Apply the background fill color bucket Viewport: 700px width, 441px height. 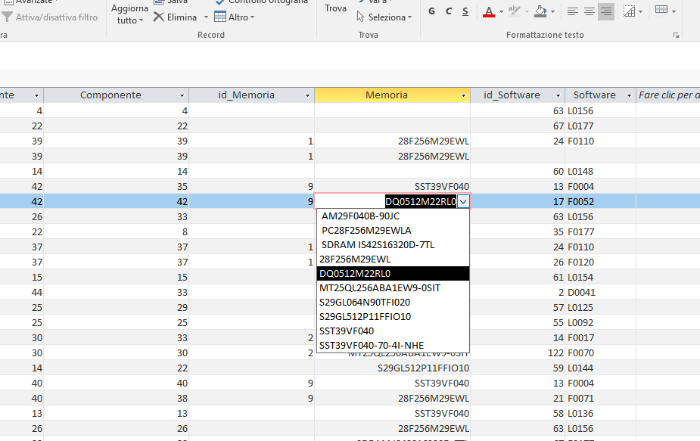pos(540,11)
